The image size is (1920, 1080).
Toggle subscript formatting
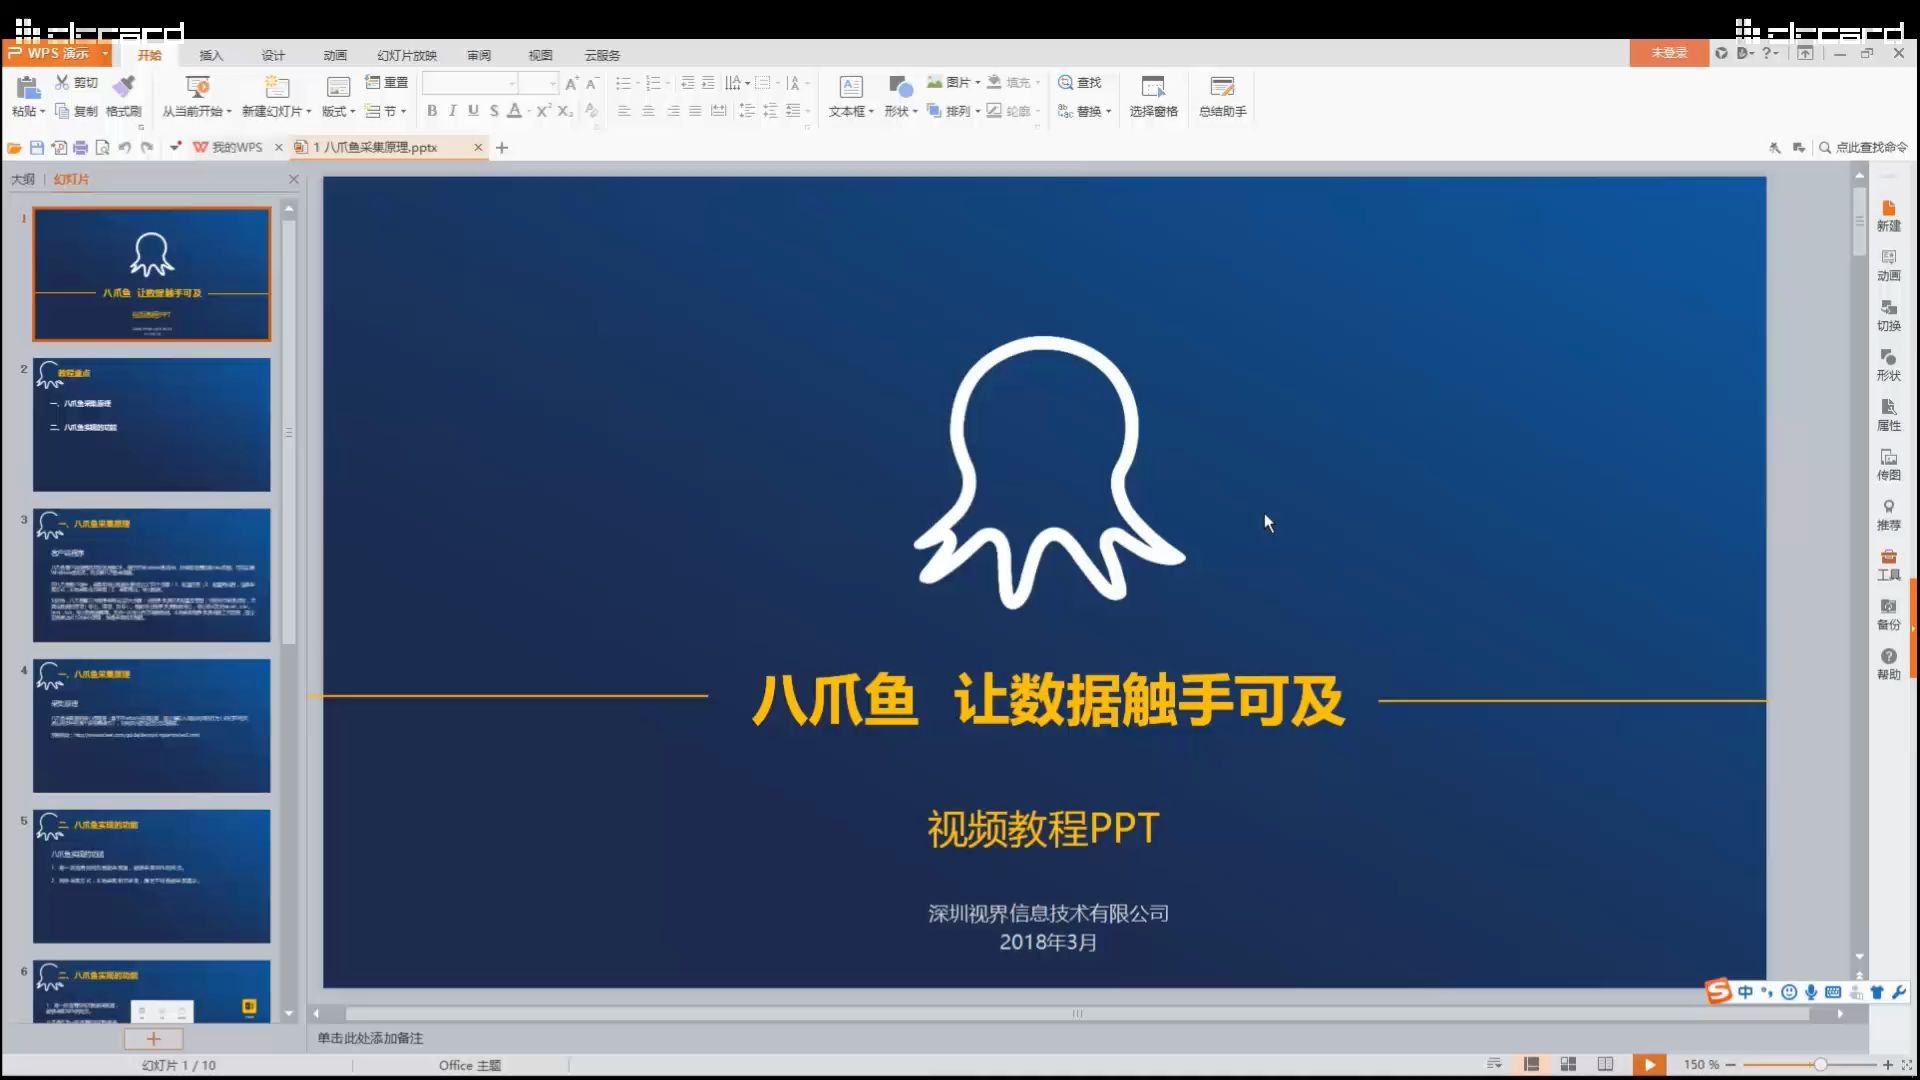coord(565,111)
